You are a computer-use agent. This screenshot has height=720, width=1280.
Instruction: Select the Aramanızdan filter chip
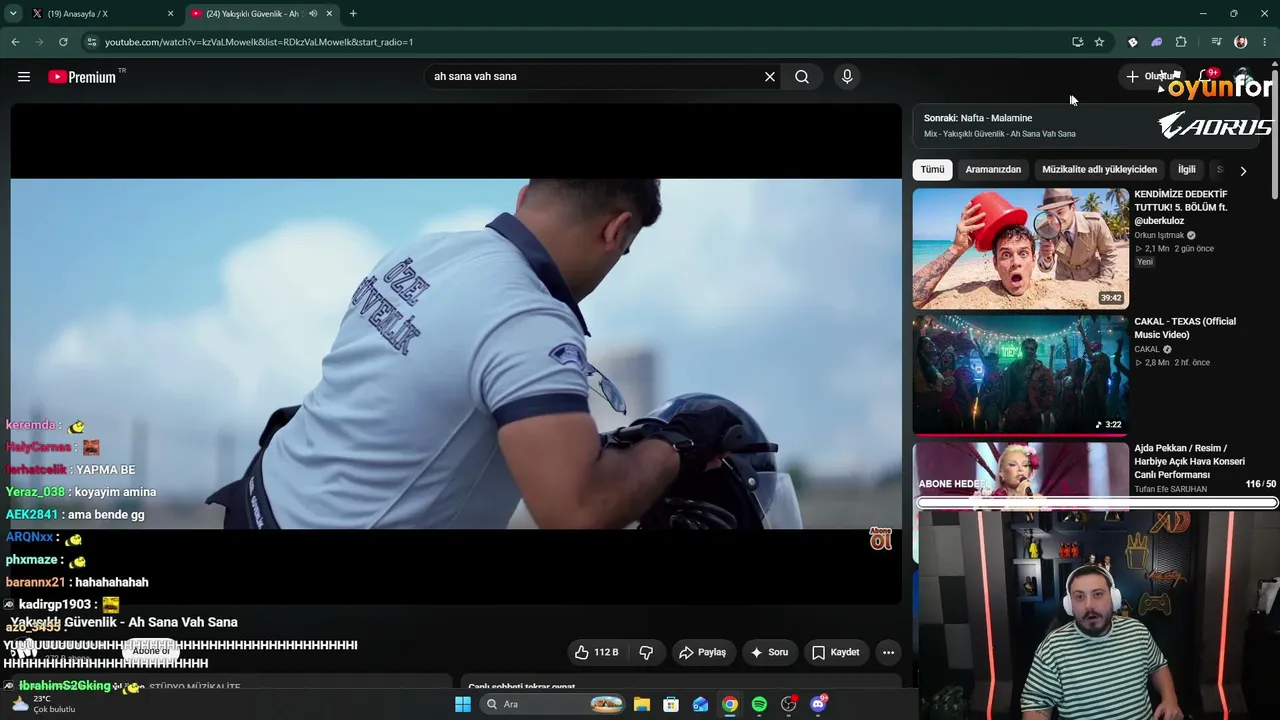993,170
